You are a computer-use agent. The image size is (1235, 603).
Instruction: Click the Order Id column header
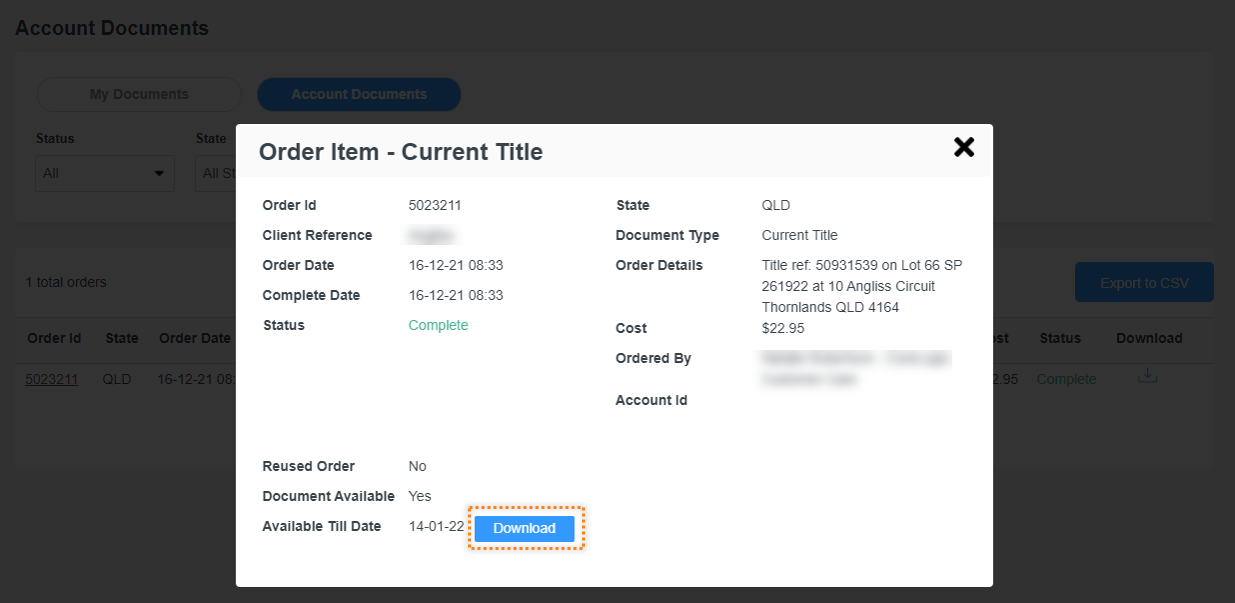click(54, 338)
